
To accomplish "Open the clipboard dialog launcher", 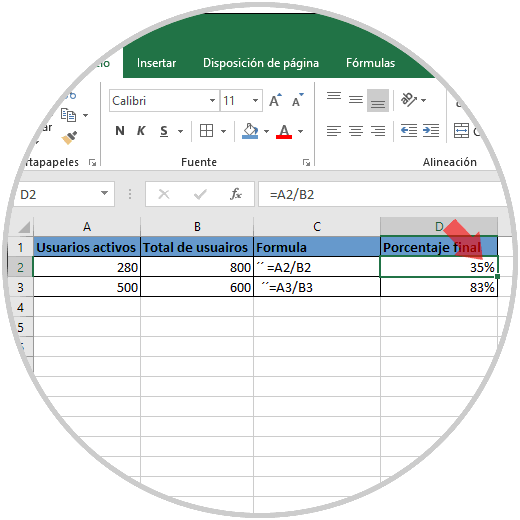I will pyautogui.click(x=92, y=162).
